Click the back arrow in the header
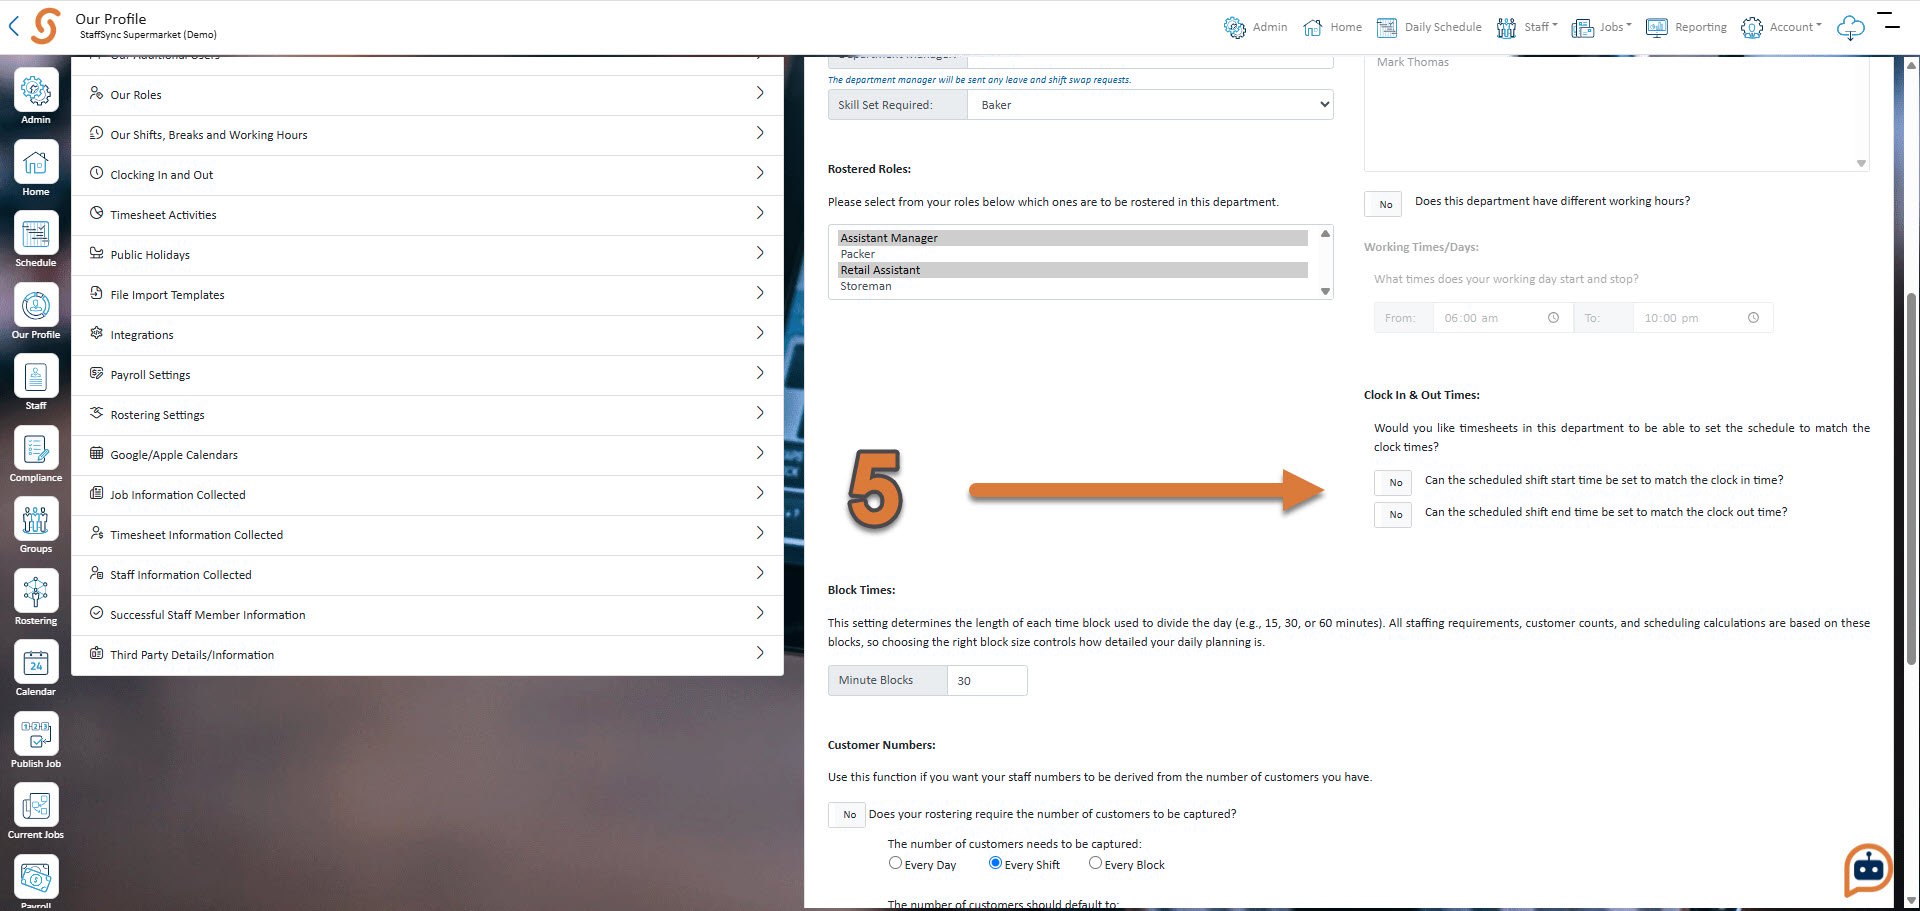Image resolution: width=1920 pixels, height=911 pixels. coord(14,27)
